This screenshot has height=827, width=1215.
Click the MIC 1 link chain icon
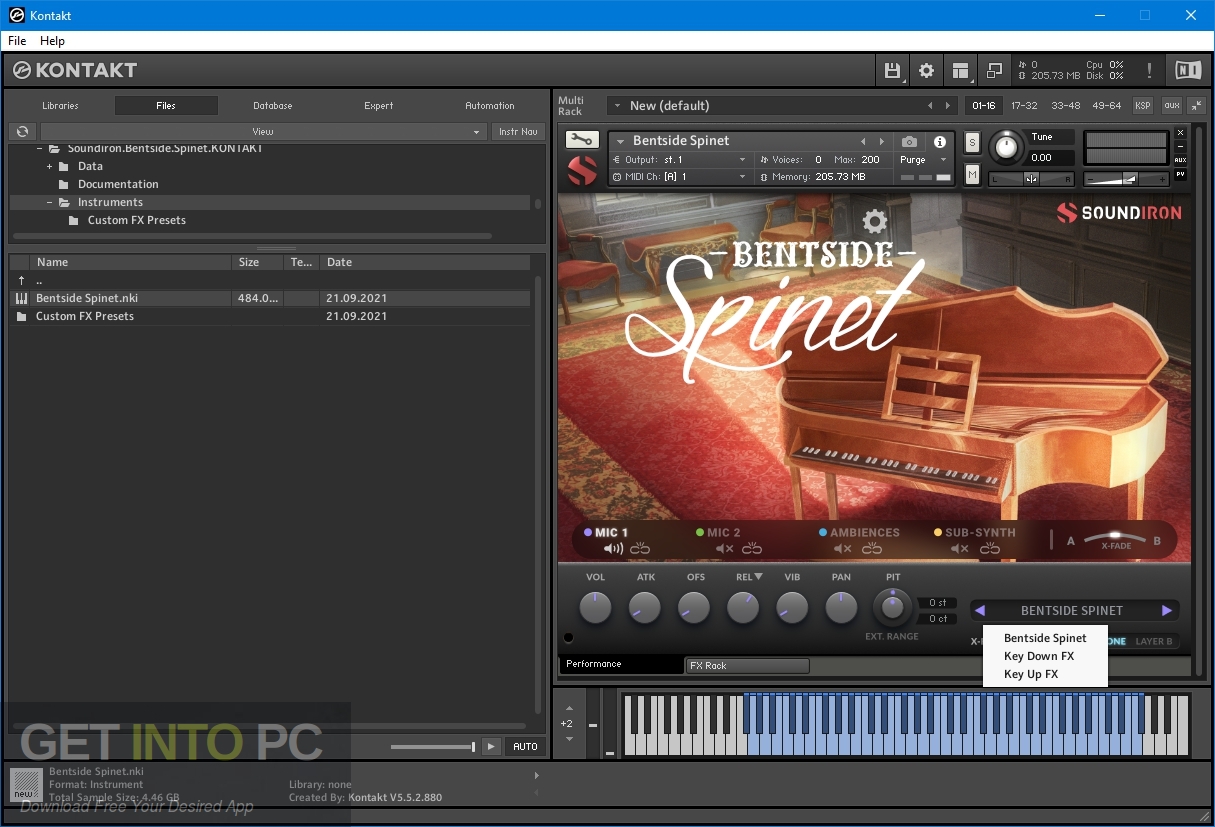(x=640, y=549)
